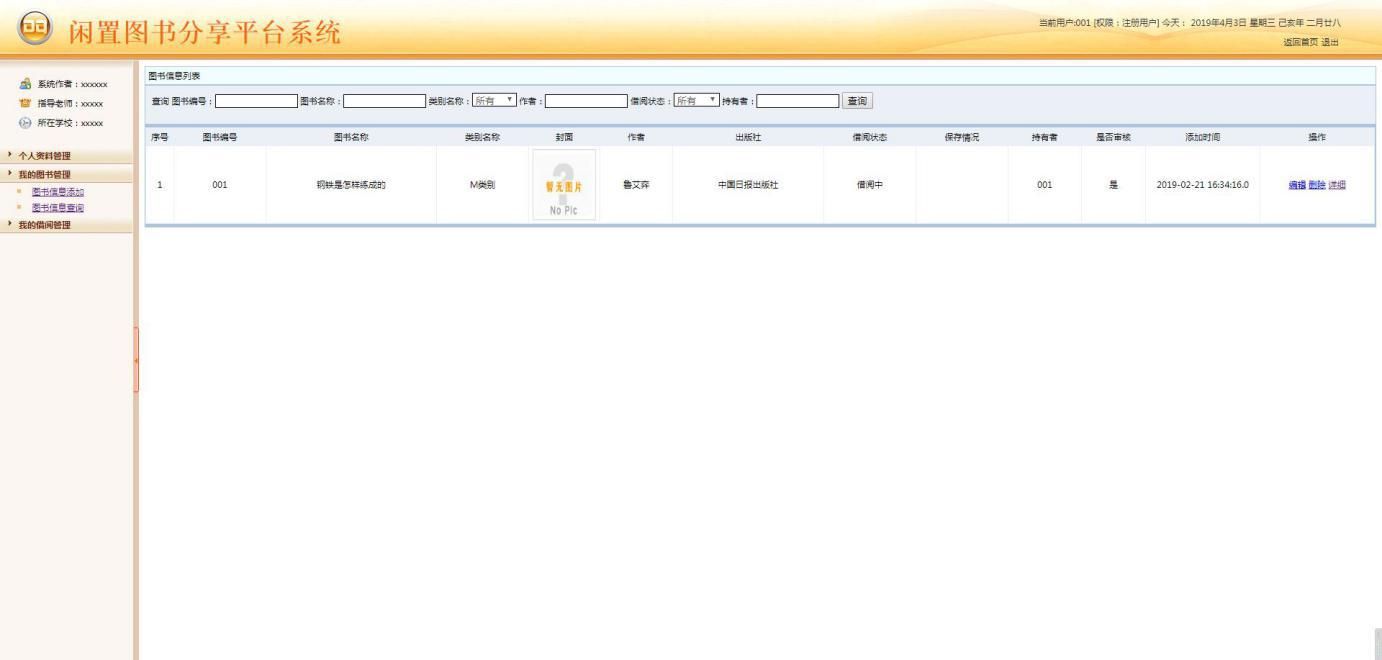Viewport: 1382px width, 660px height.
Task: Click the 所在学校 clock icon
Action: click(x=24, y=122)
